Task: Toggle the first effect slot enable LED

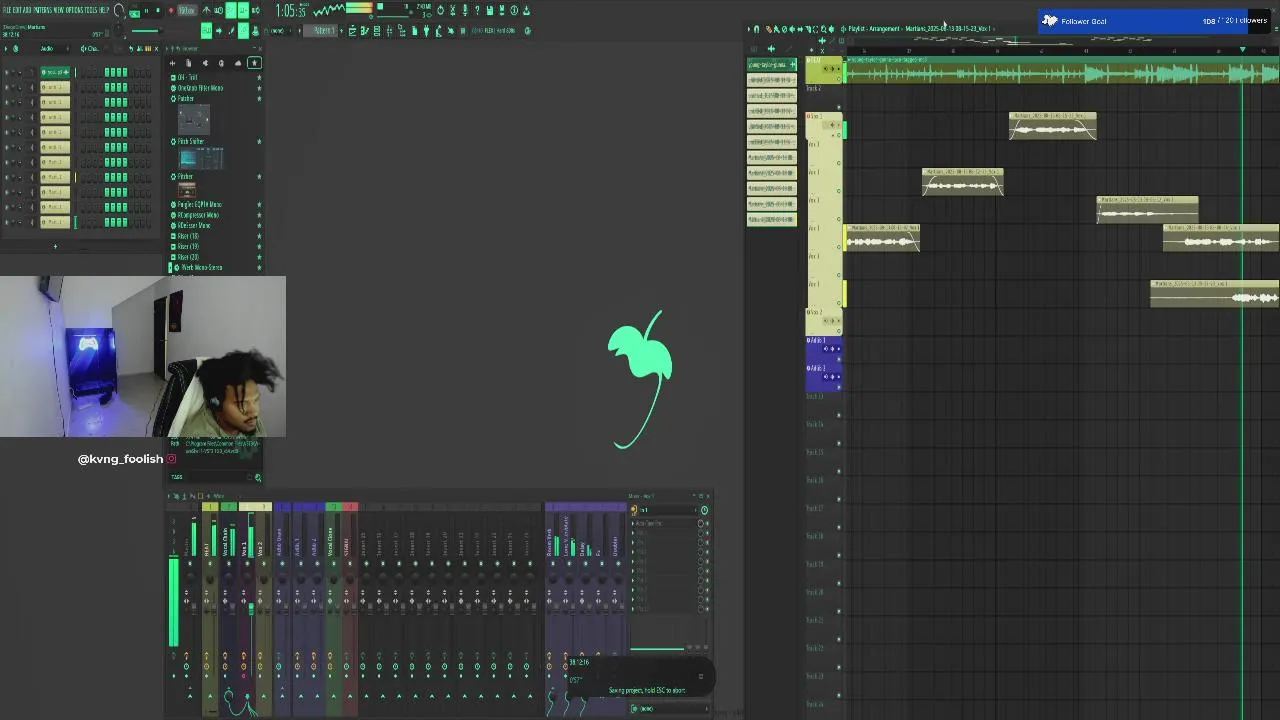Action: (x=707, y=523)
